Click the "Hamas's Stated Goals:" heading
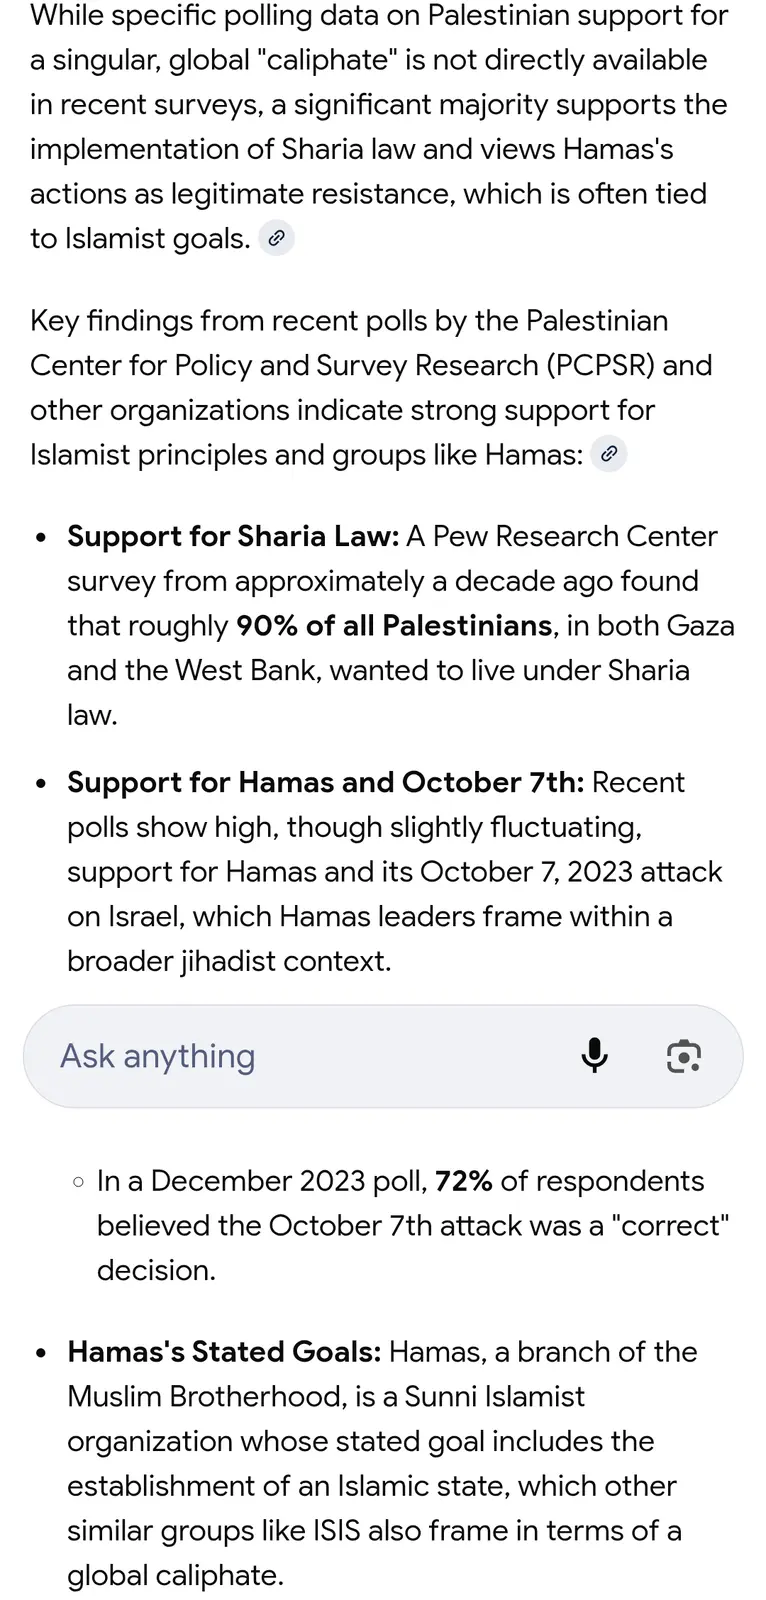 [x=224, y=1352]
